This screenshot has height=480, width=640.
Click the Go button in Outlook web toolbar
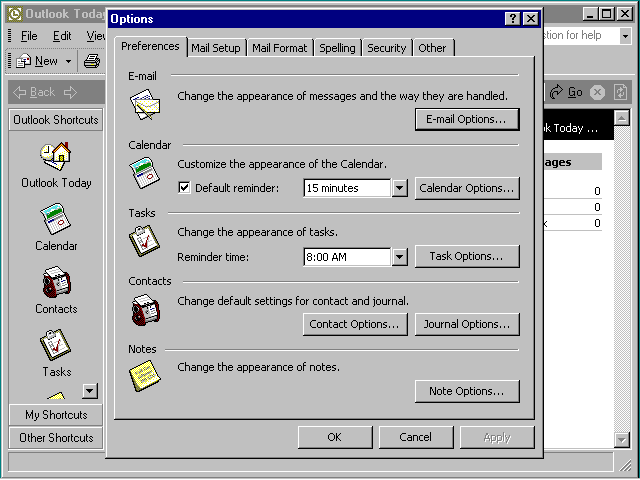tap(566, 92)
